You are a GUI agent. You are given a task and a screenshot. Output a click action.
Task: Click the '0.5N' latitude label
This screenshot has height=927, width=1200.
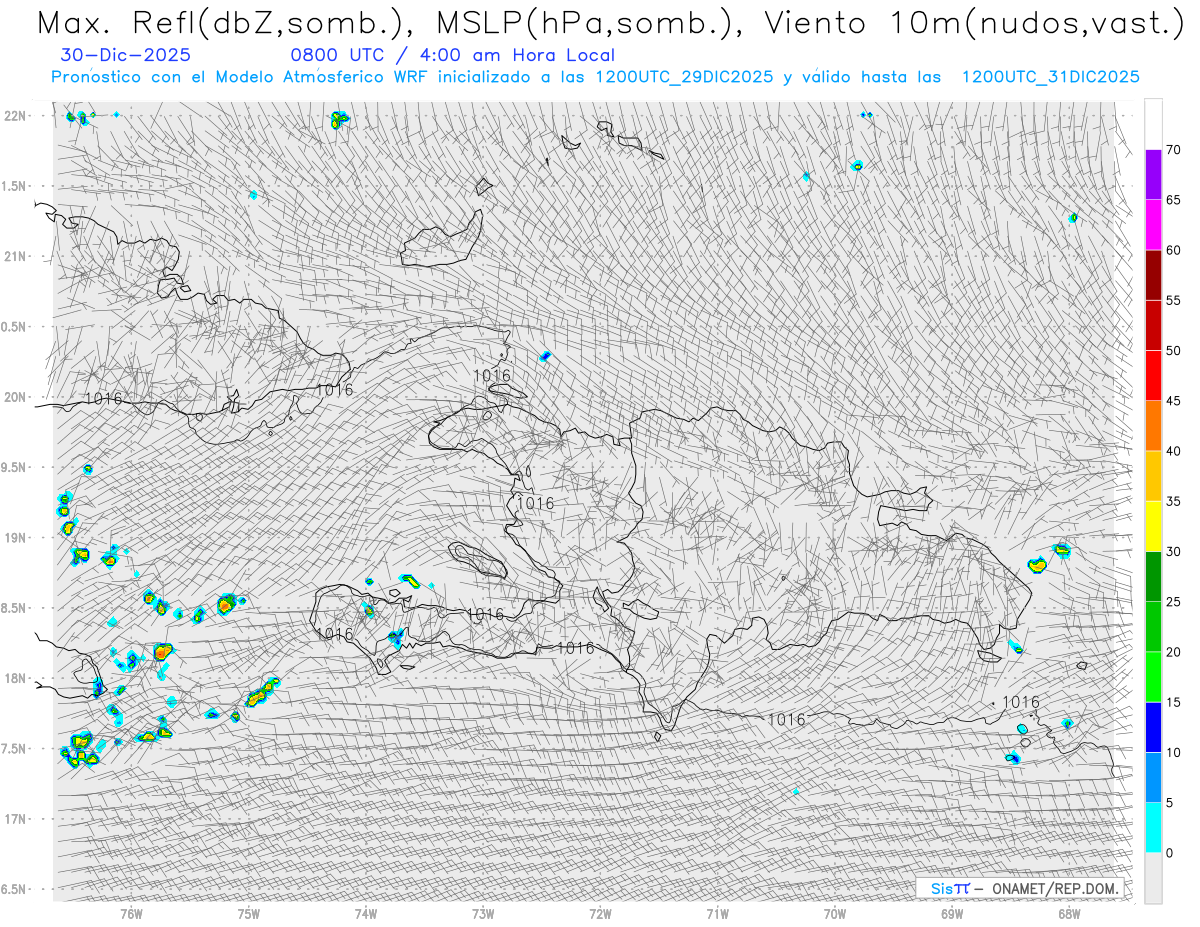pyautogui.click(x=15, y=327)
